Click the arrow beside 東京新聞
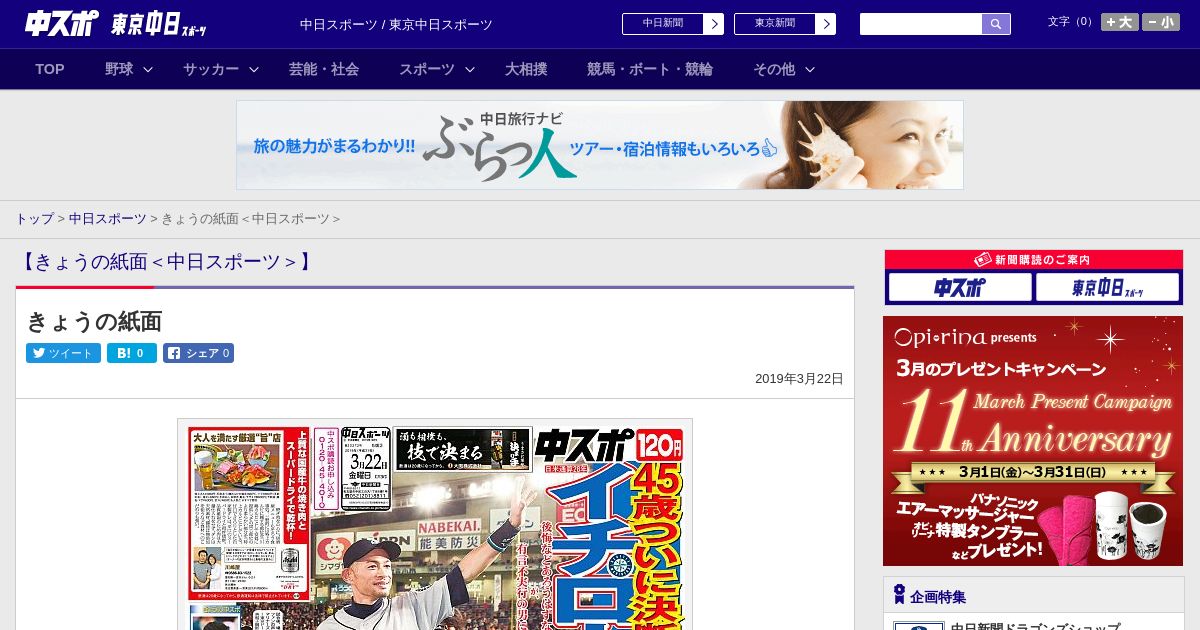Screen dimensions: 1200x630 [x=825, y=24]
